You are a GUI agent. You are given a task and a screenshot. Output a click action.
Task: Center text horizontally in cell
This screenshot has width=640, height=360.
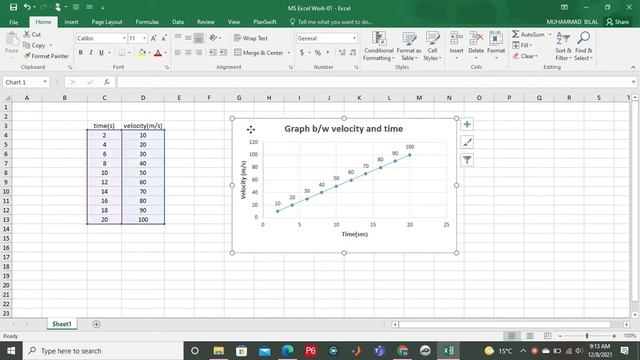click(188, 53)
